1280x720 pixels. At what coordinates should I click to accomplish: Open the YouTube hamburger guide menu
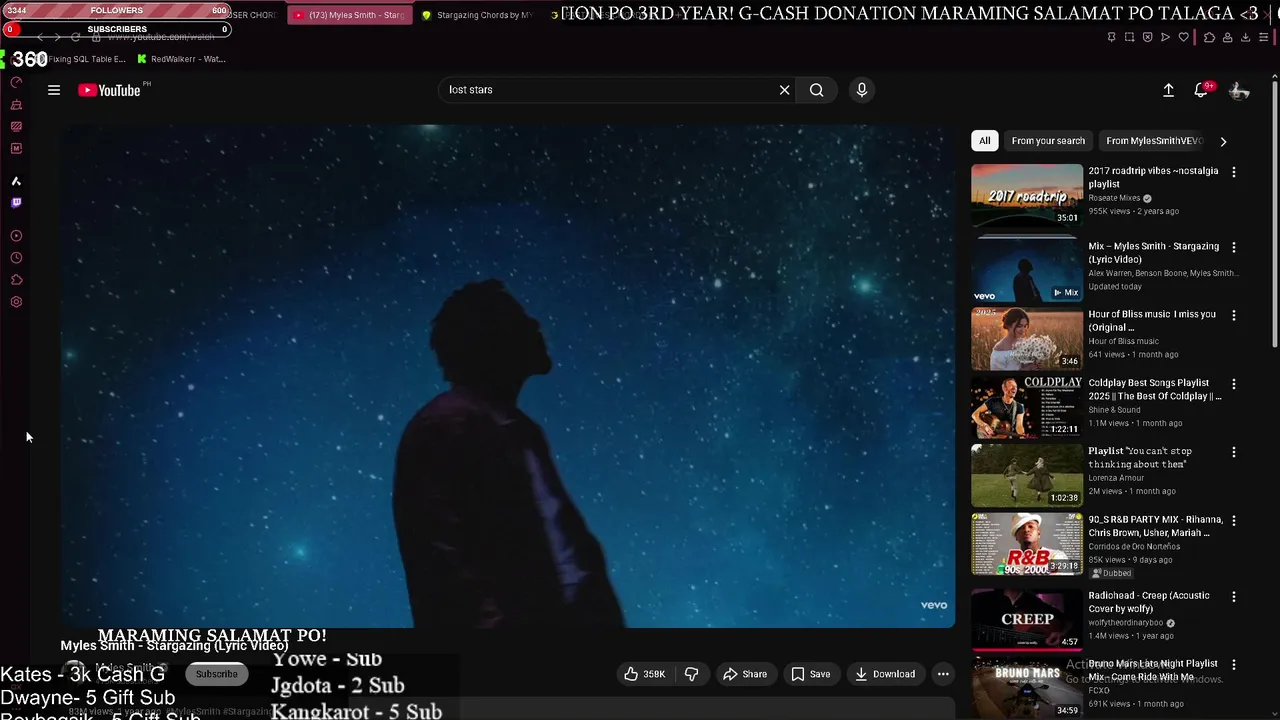(54, 90)
